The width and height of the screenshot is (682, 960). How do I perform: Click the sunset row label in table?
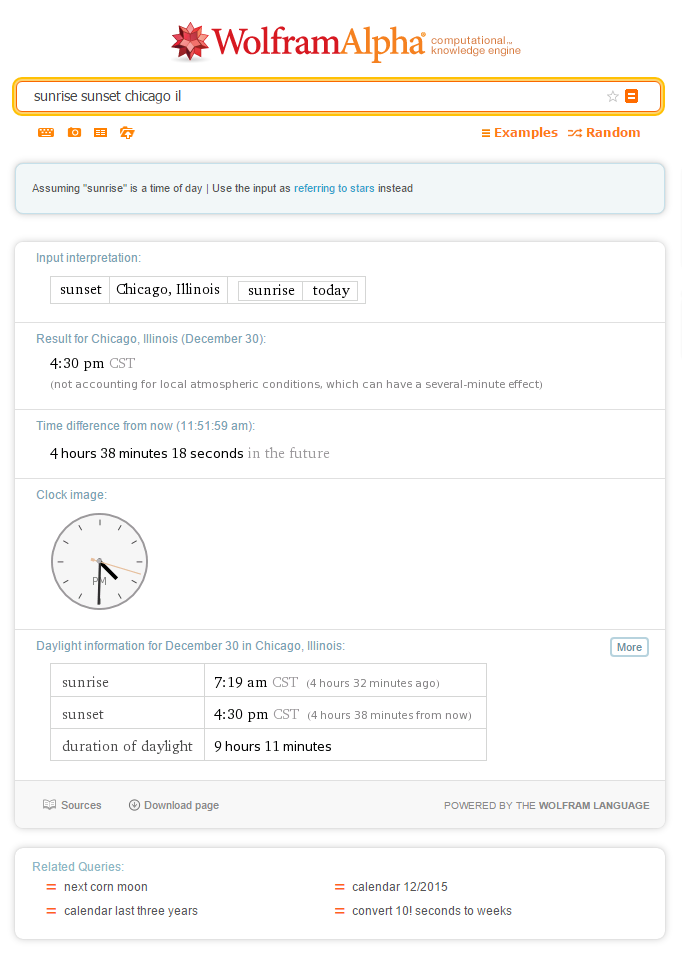pos(83,714)
